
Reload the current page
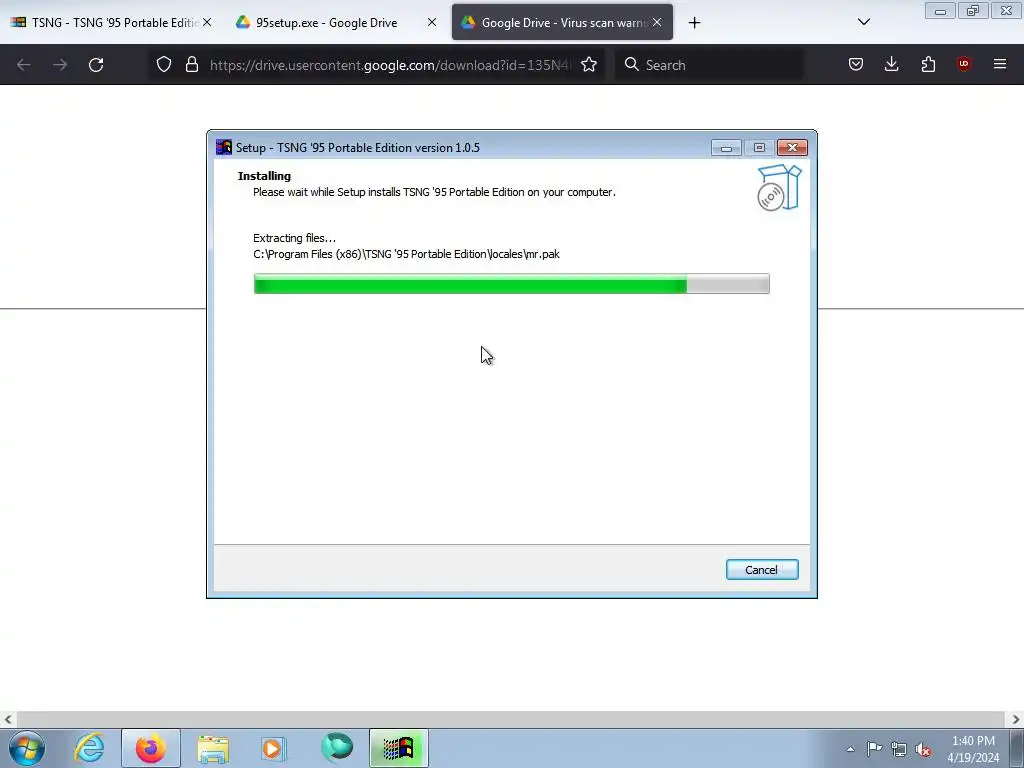point(96,65)
